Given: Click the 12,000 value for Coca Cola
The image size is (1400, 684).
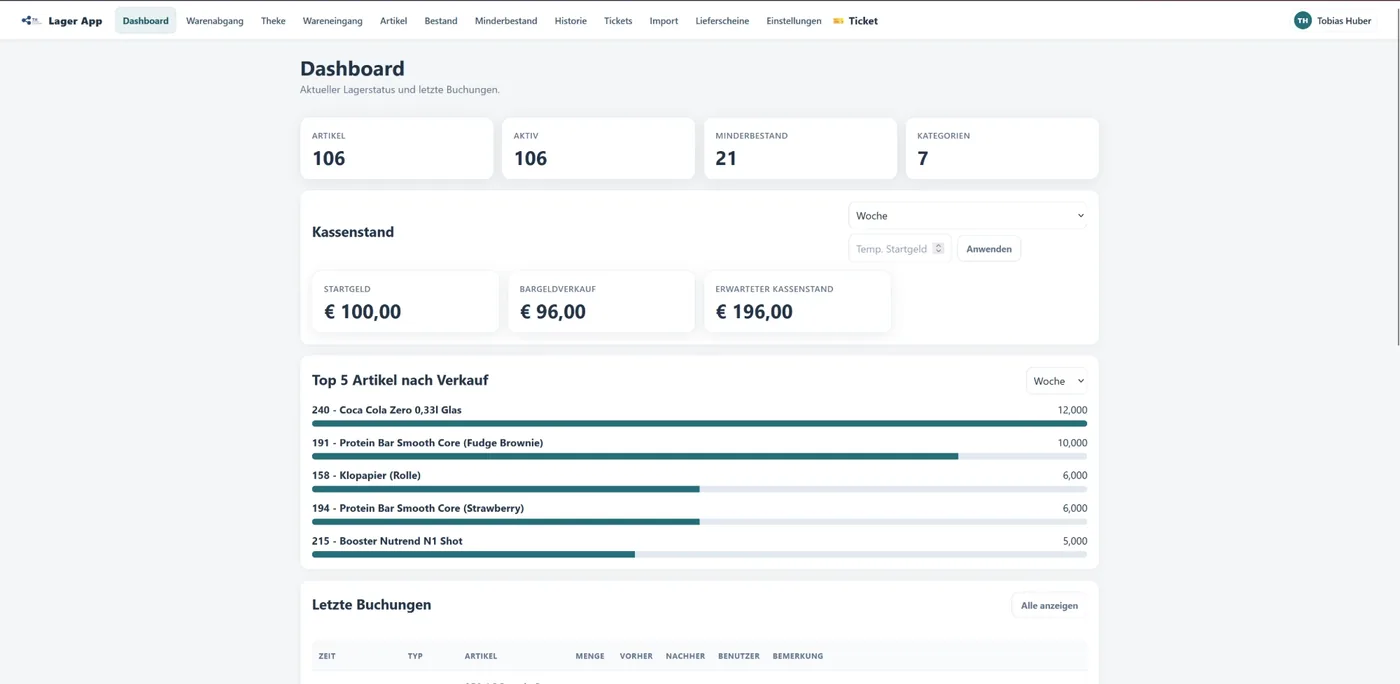Looking at the screenshot, I should [x=1072, y=410].
